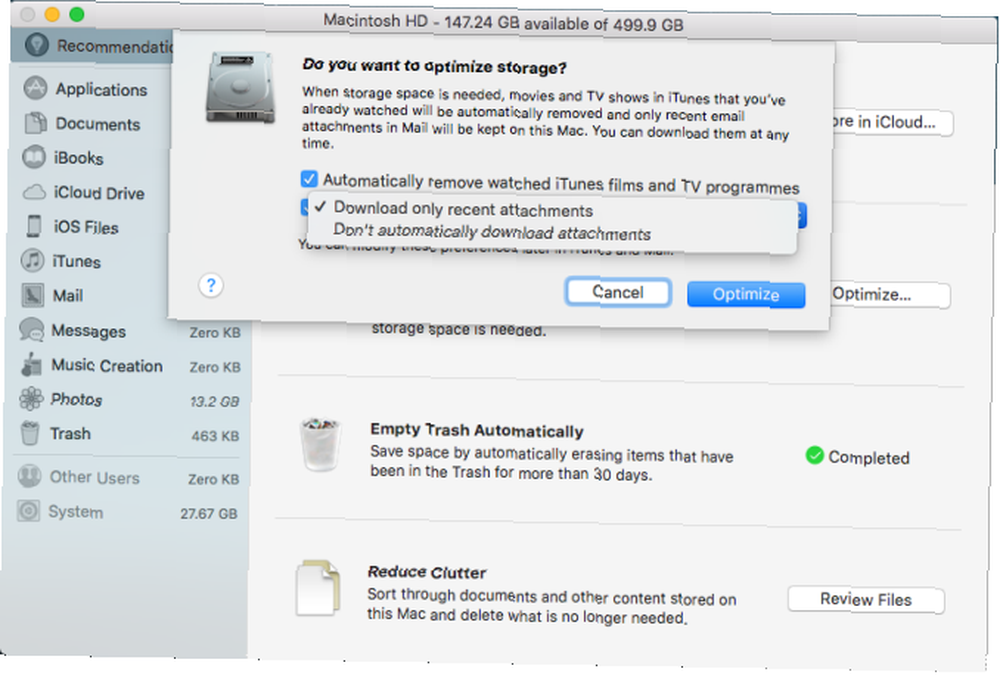This screenshot has height=675, width=1000.
Task: Open the Recommendations sidebar item
Action: (92, 46)
